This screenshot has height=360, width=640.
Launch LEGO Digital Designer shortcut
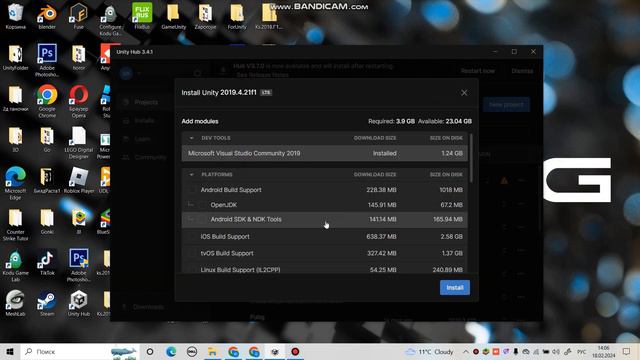(x=78, y=142)
